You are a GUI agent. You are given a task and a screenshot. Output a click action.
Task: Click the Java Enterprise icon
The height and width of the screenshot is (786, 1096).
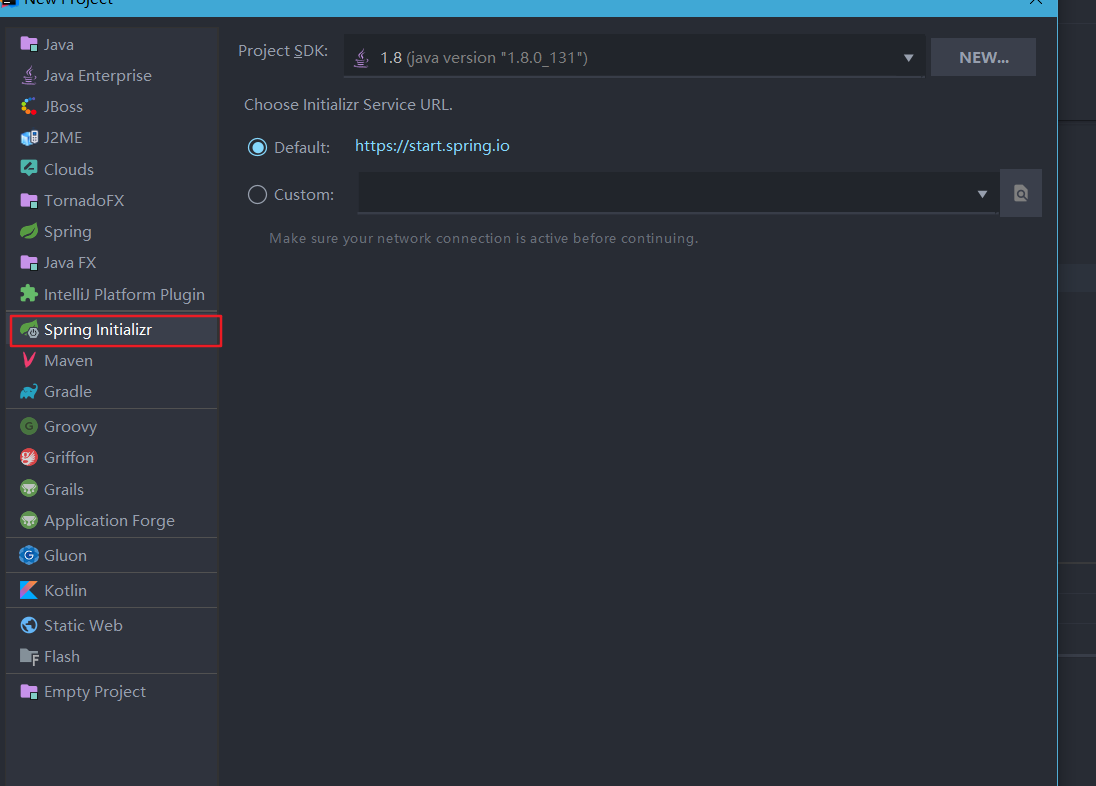coord(29,75)
